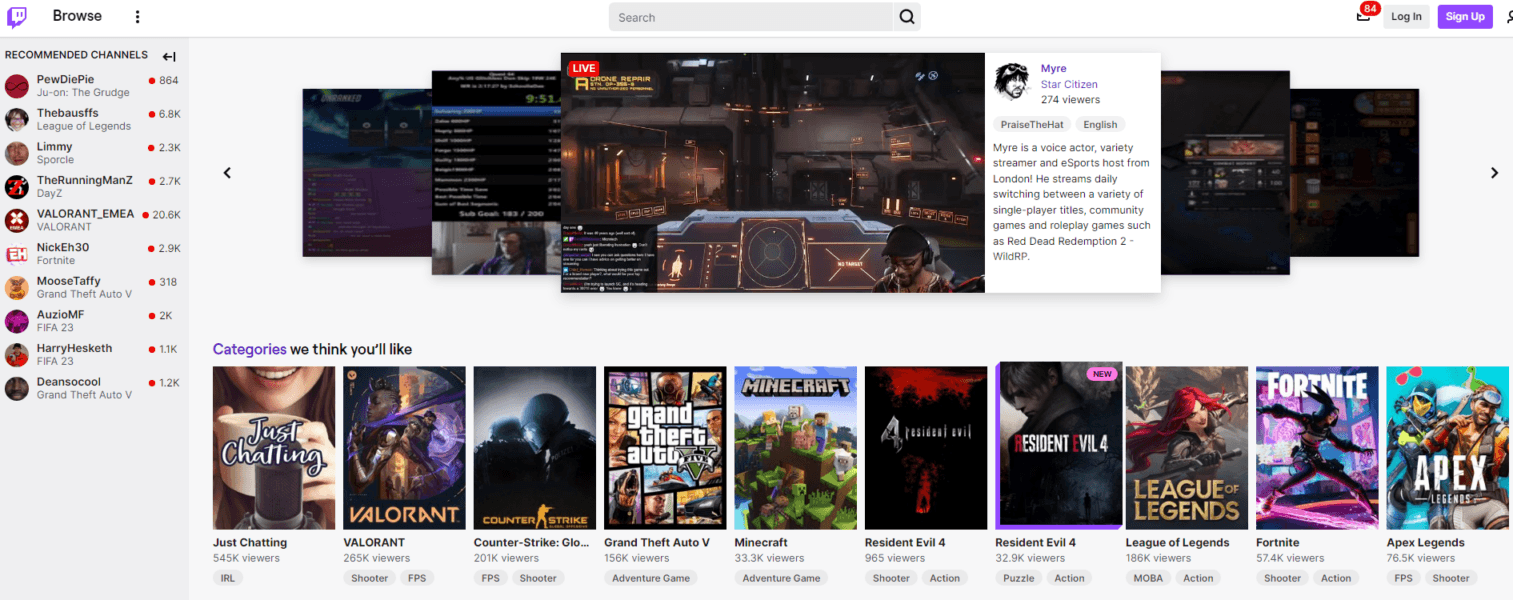Open the Browse page
This screenshot has height=600, width=1513.
click(x=77, y=16)
